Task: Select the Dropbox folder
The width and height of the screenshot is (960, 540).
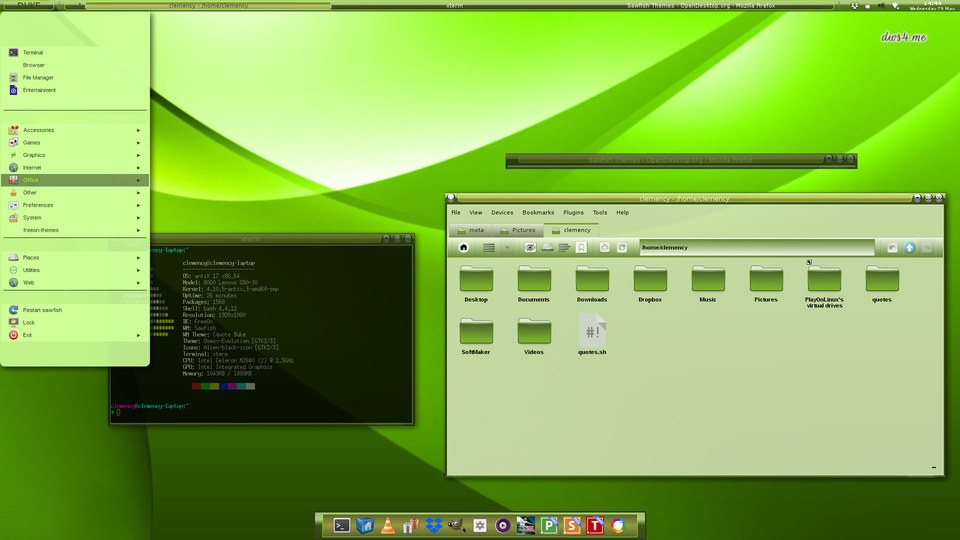Action: [650, 283]
